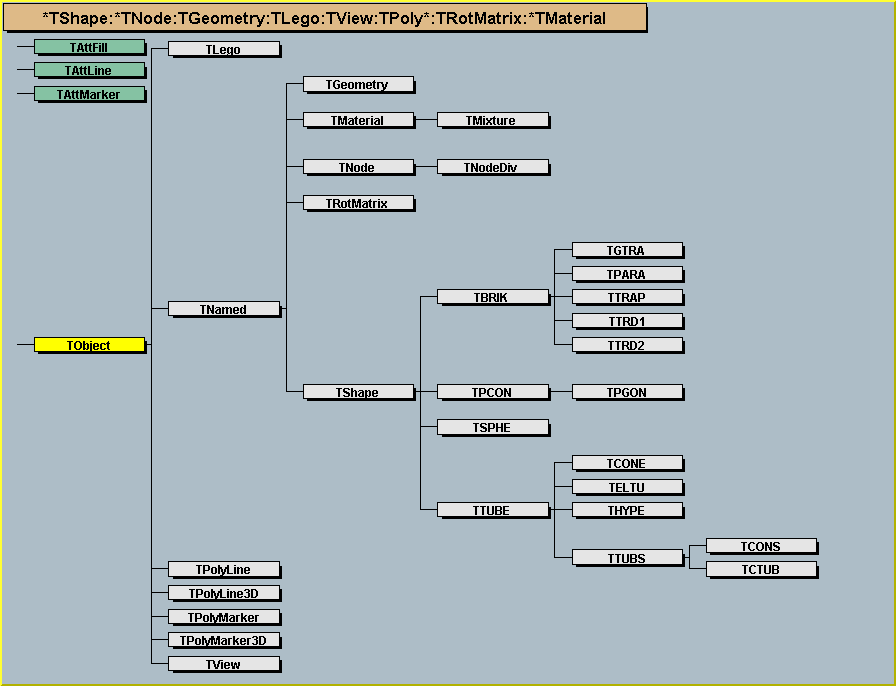Image resolution: width=896 pixels, height=686 pixels.
Task: Select the TView class node
Action: tap(223, 664)
